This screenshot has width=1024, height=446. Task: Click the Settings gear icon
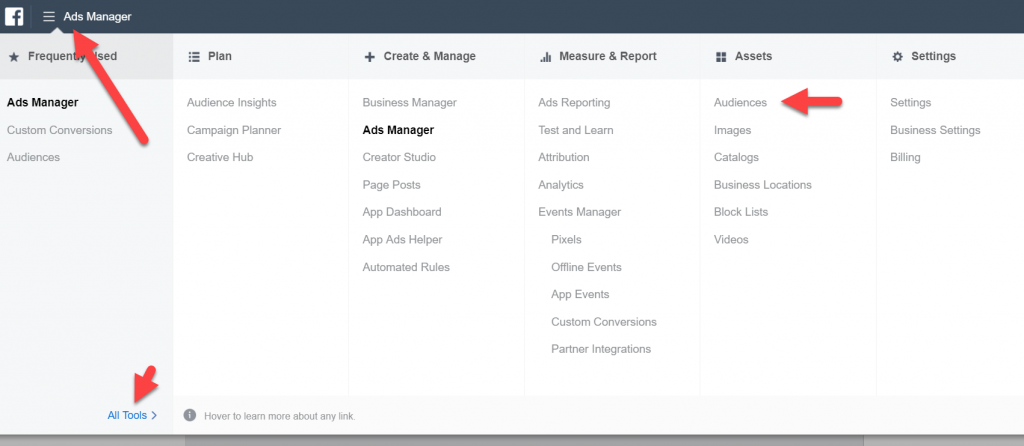click(x=897, y=57)
